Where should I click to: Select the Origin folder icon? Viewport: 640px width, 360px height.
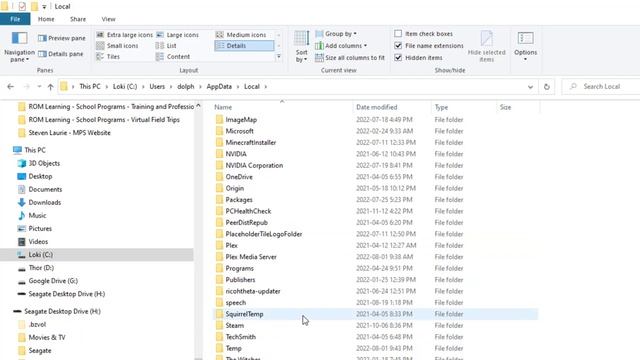tap(219, 188)
